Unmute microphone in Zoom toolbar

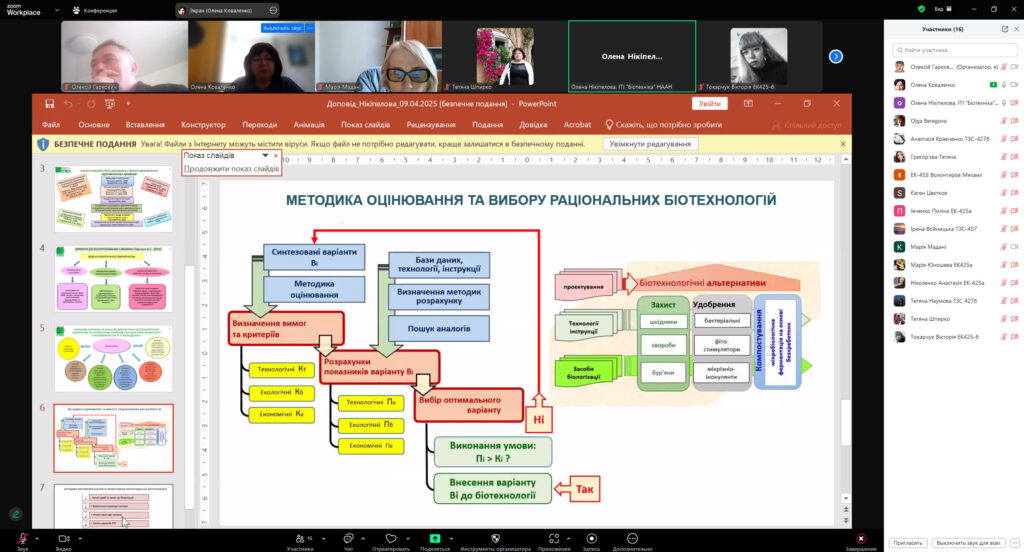coord(23,538)
